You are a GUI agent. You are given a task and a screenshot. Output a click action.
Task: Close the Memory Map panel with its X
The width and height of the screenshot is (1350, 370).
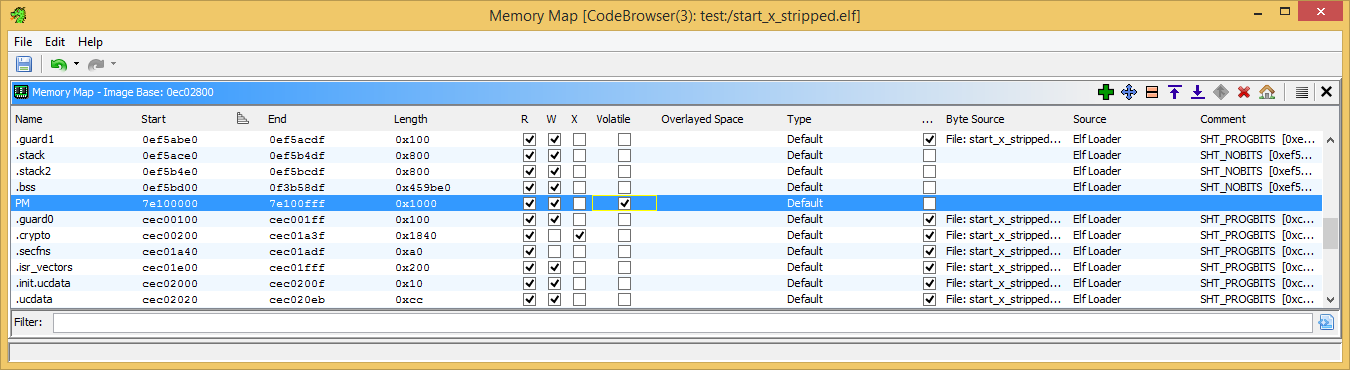tap(1326, 92)
